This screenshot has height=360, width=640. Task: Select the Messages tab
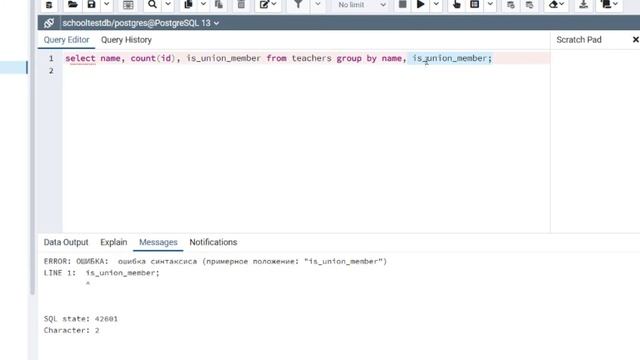158,242
